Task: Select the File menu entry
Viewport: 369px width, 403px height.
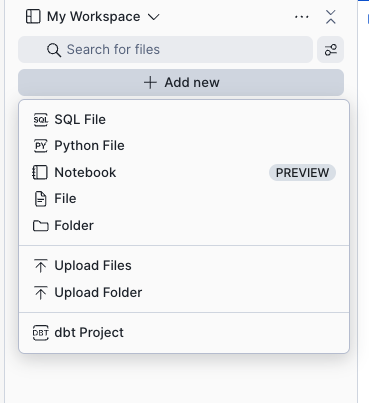Action: click(184, 199)
